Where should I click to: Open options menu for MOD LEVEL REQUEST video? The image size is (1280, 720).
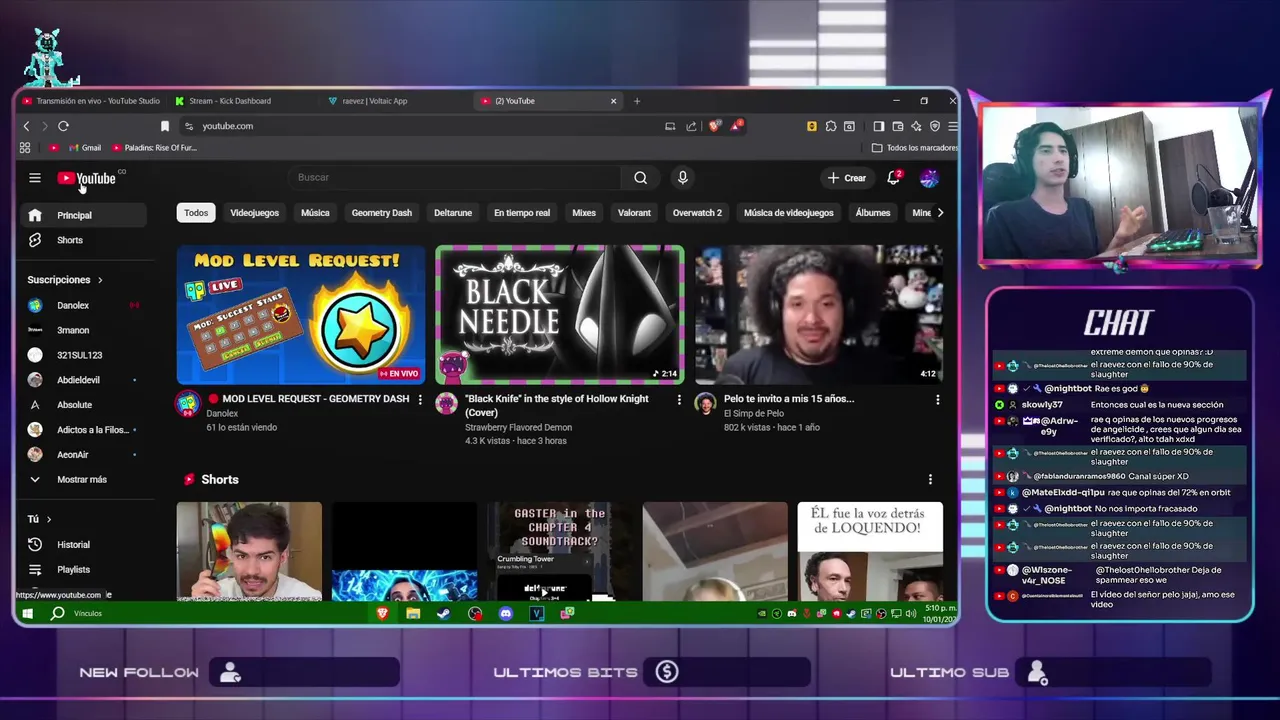pyautogui.click(x=420, y=400)
